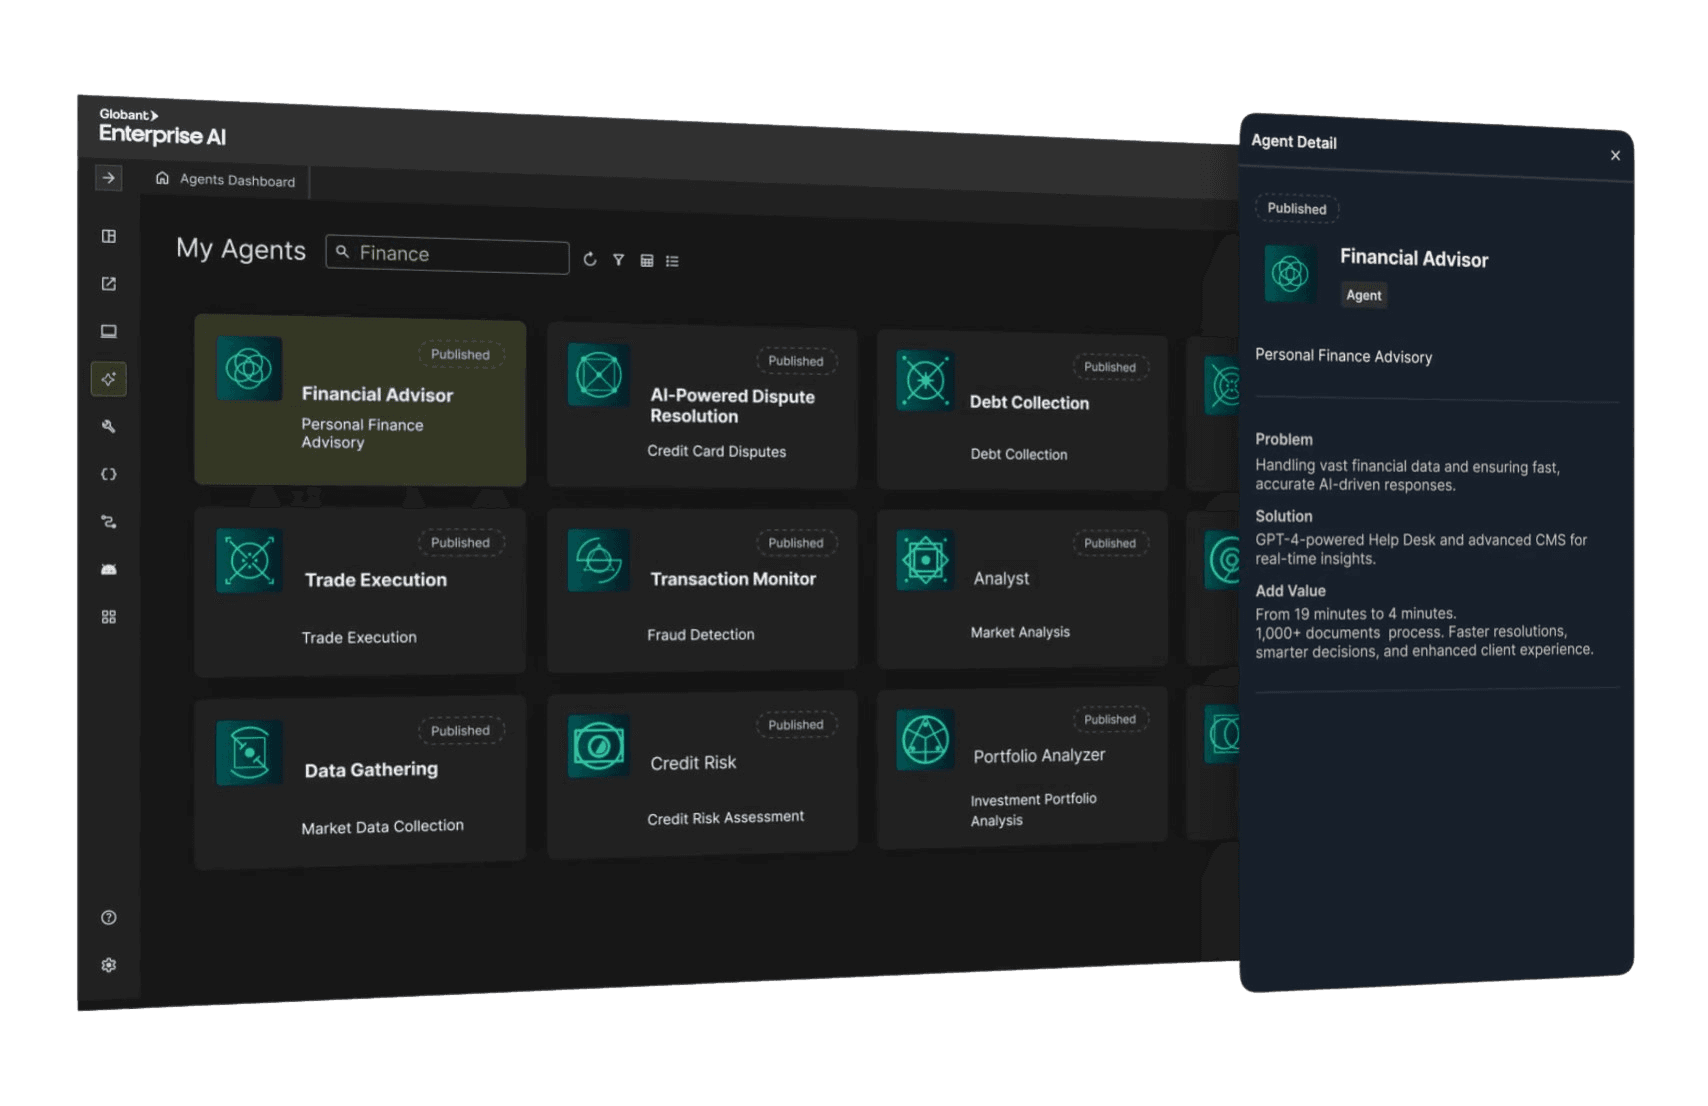Click the Agent tag in detail panel
The height and width of the screenshot is (1106, 1708).
coord(1363,295)
